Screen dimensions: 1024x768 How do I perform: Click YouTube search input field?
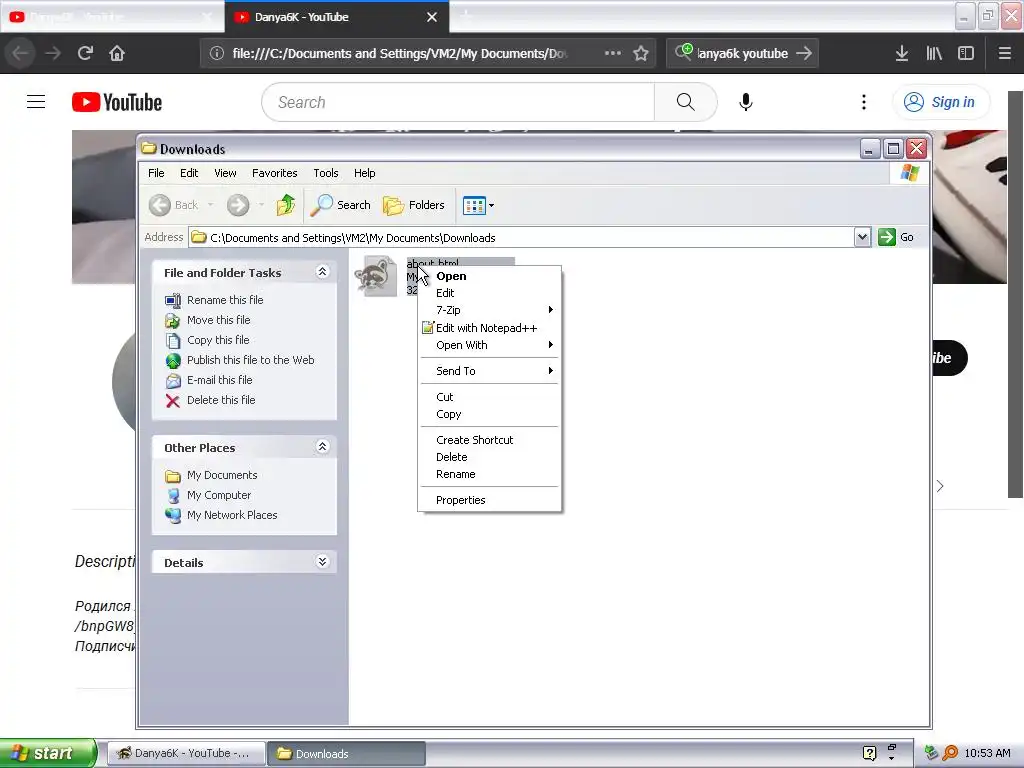click(458, 102)
